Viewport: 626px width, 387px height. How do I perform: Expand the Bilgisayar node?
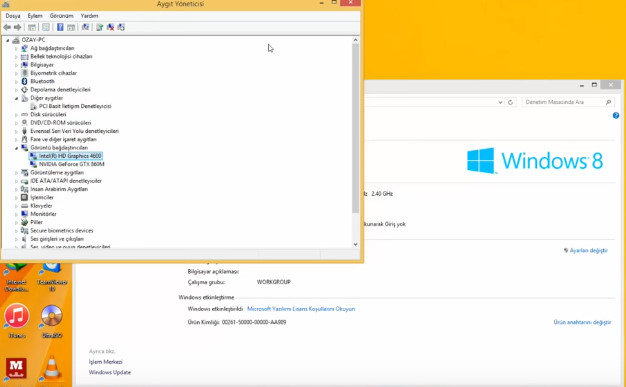16,65
